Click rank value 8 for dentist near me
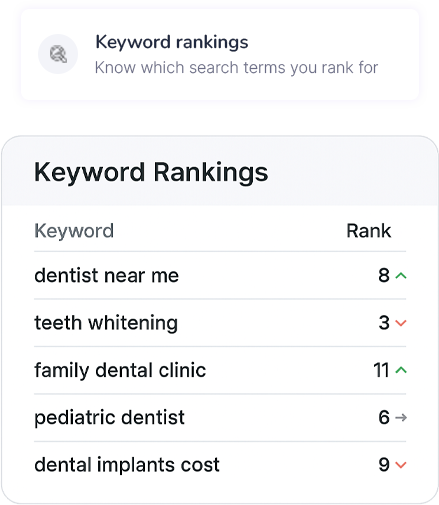Image resolution: width=439 pixels, height=505 pixels. click(x=384, y=275)
